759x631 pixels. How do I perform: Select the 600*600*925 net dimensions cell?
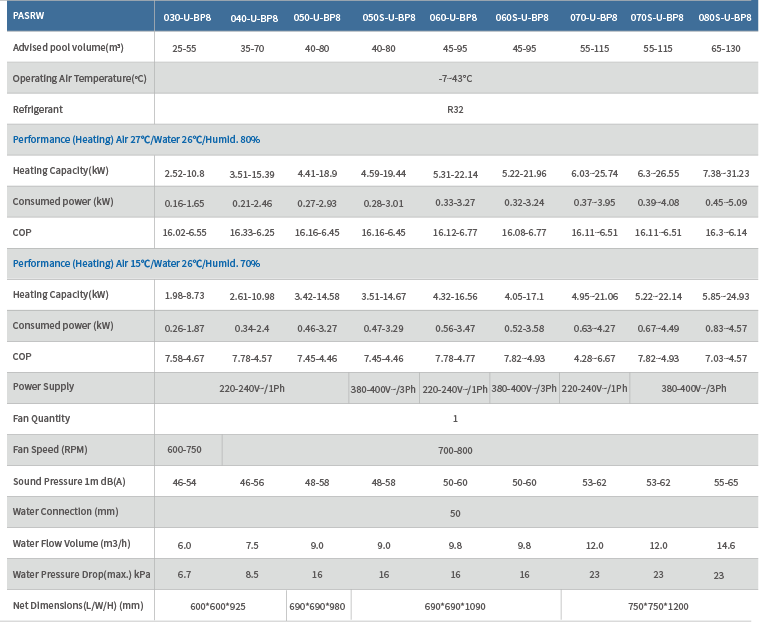(218, 606)
